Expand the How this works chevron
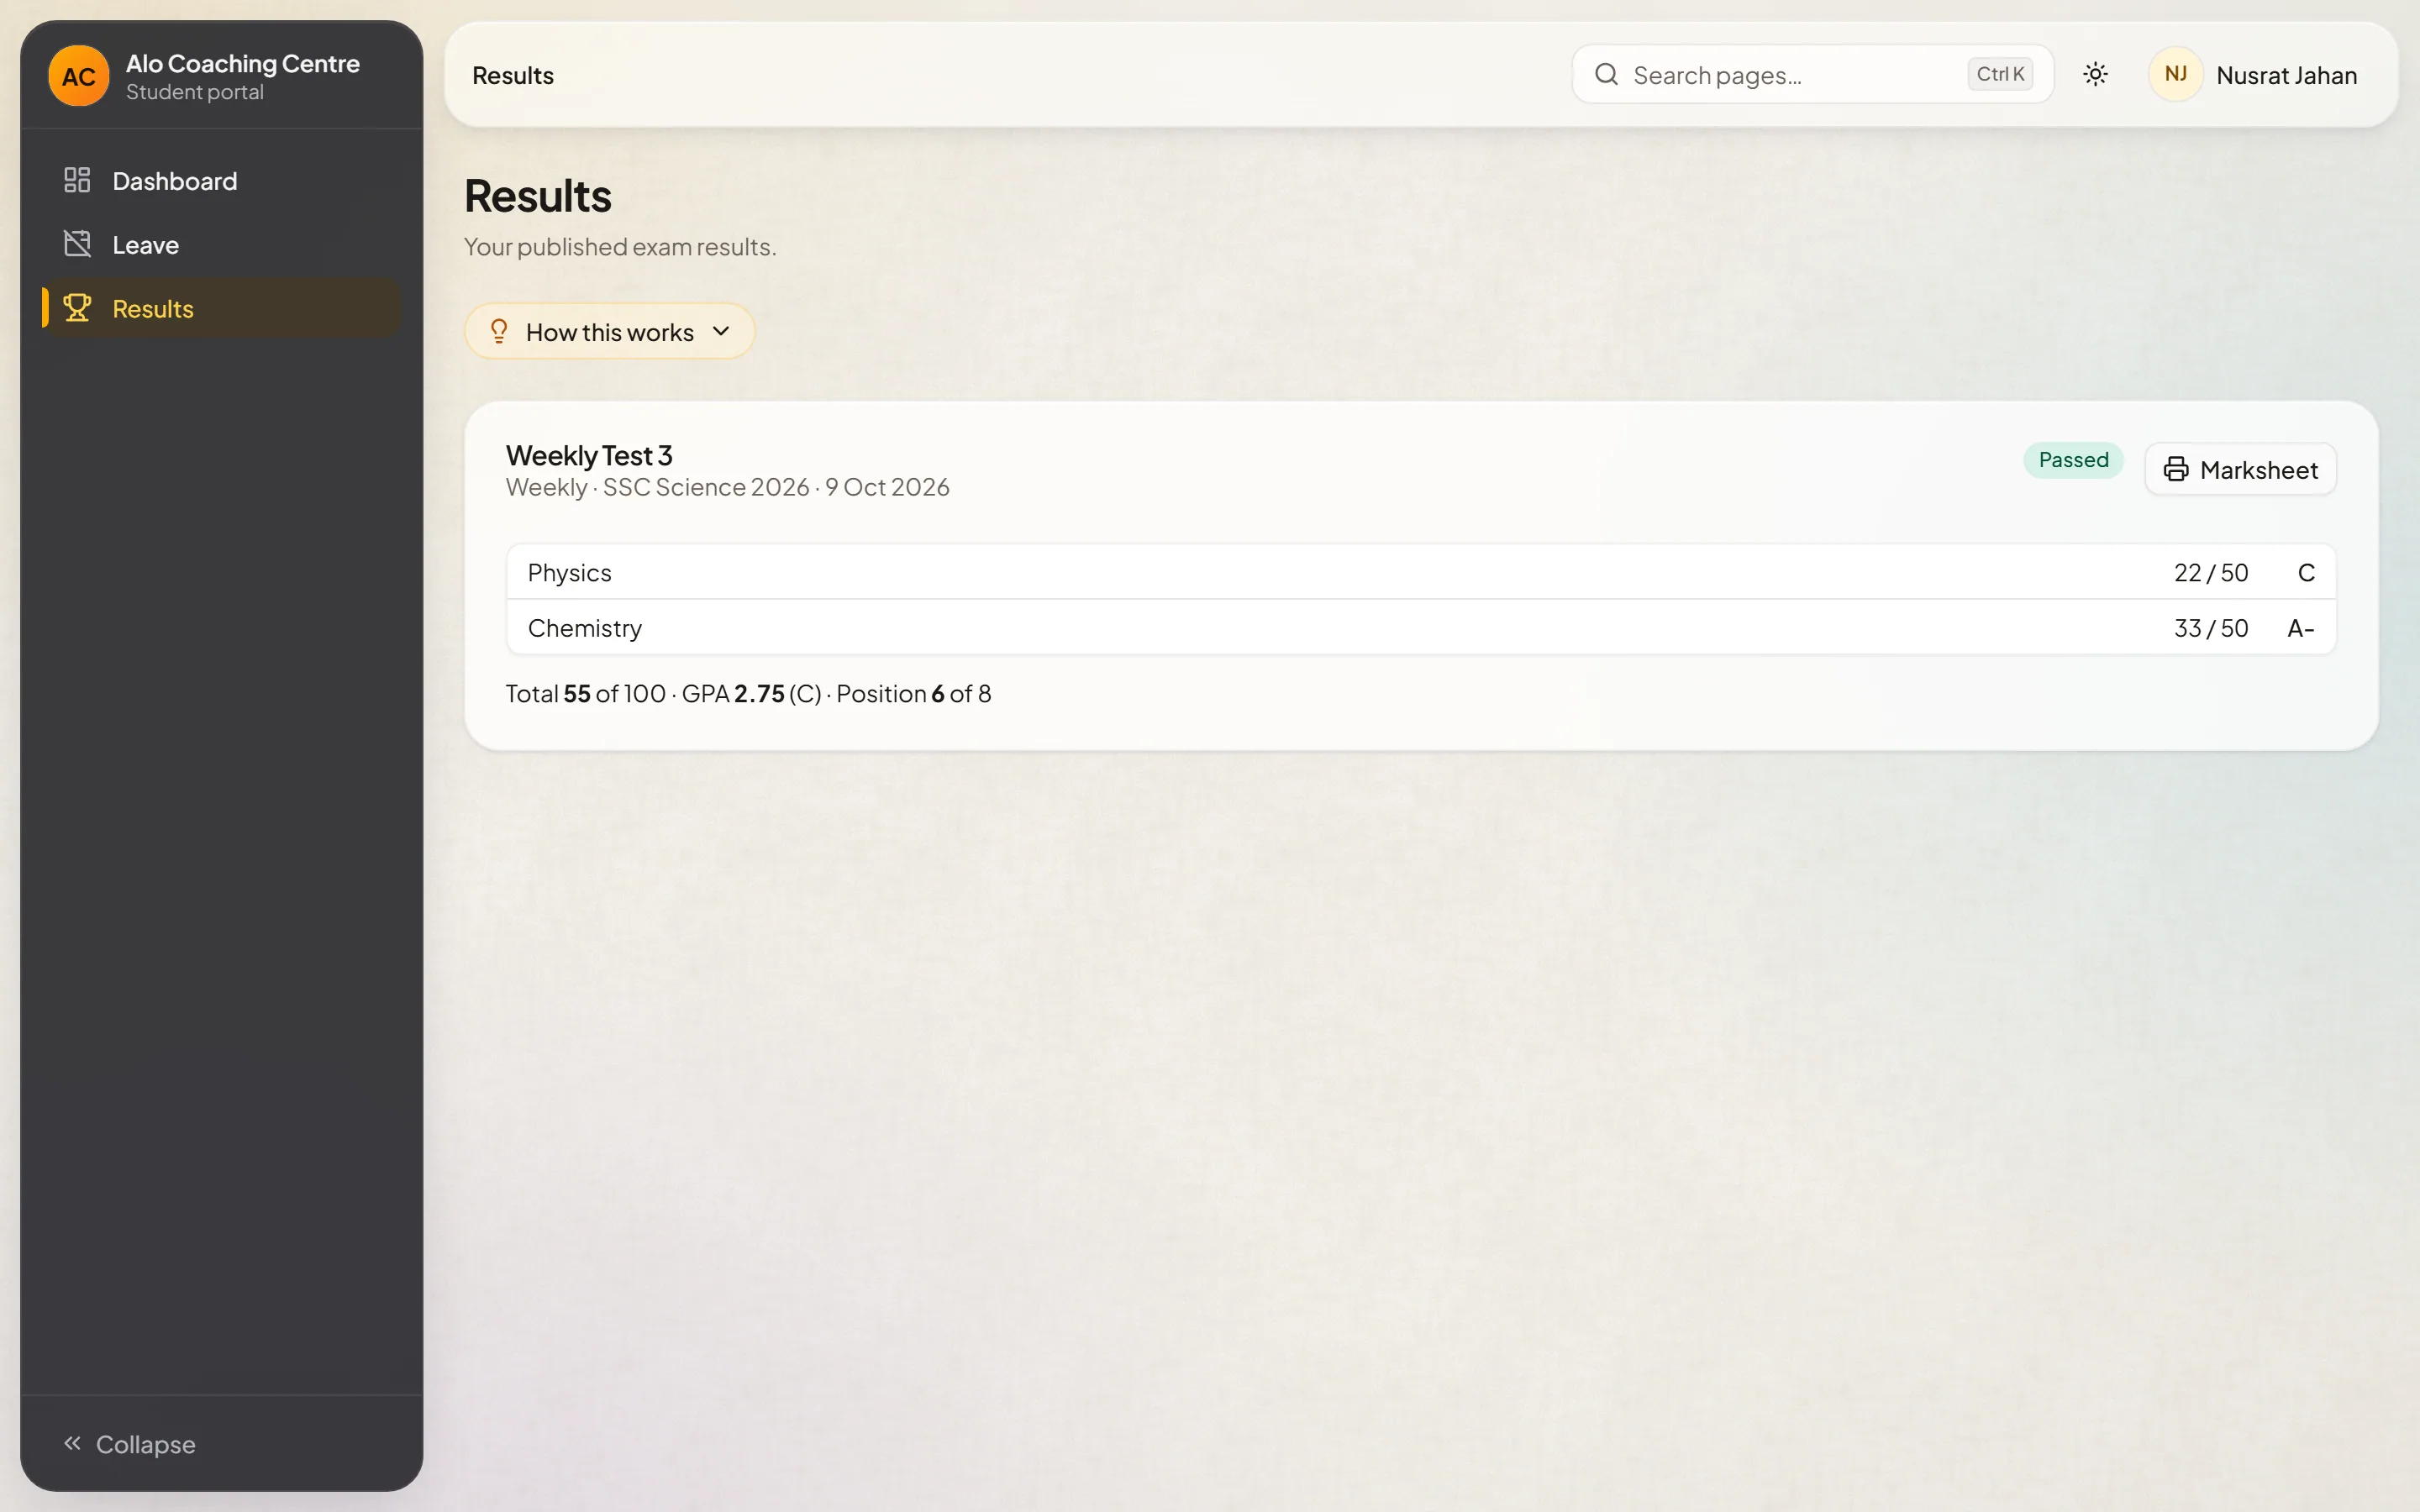This screenshot has height=1512, width=2420. (x=721, y=331)
